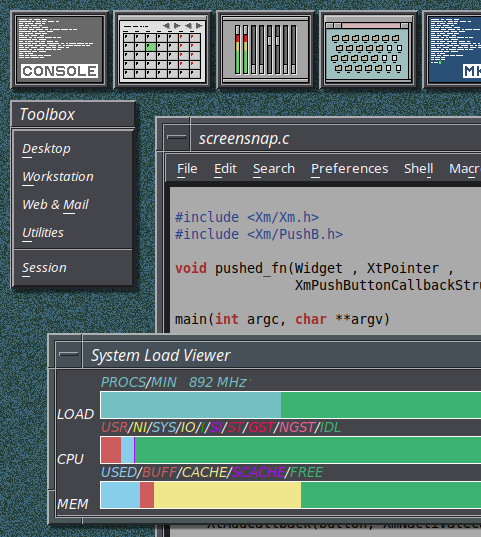Open the Shell menu in screensnap.c

pyautogui.click(x=418, y=169)
